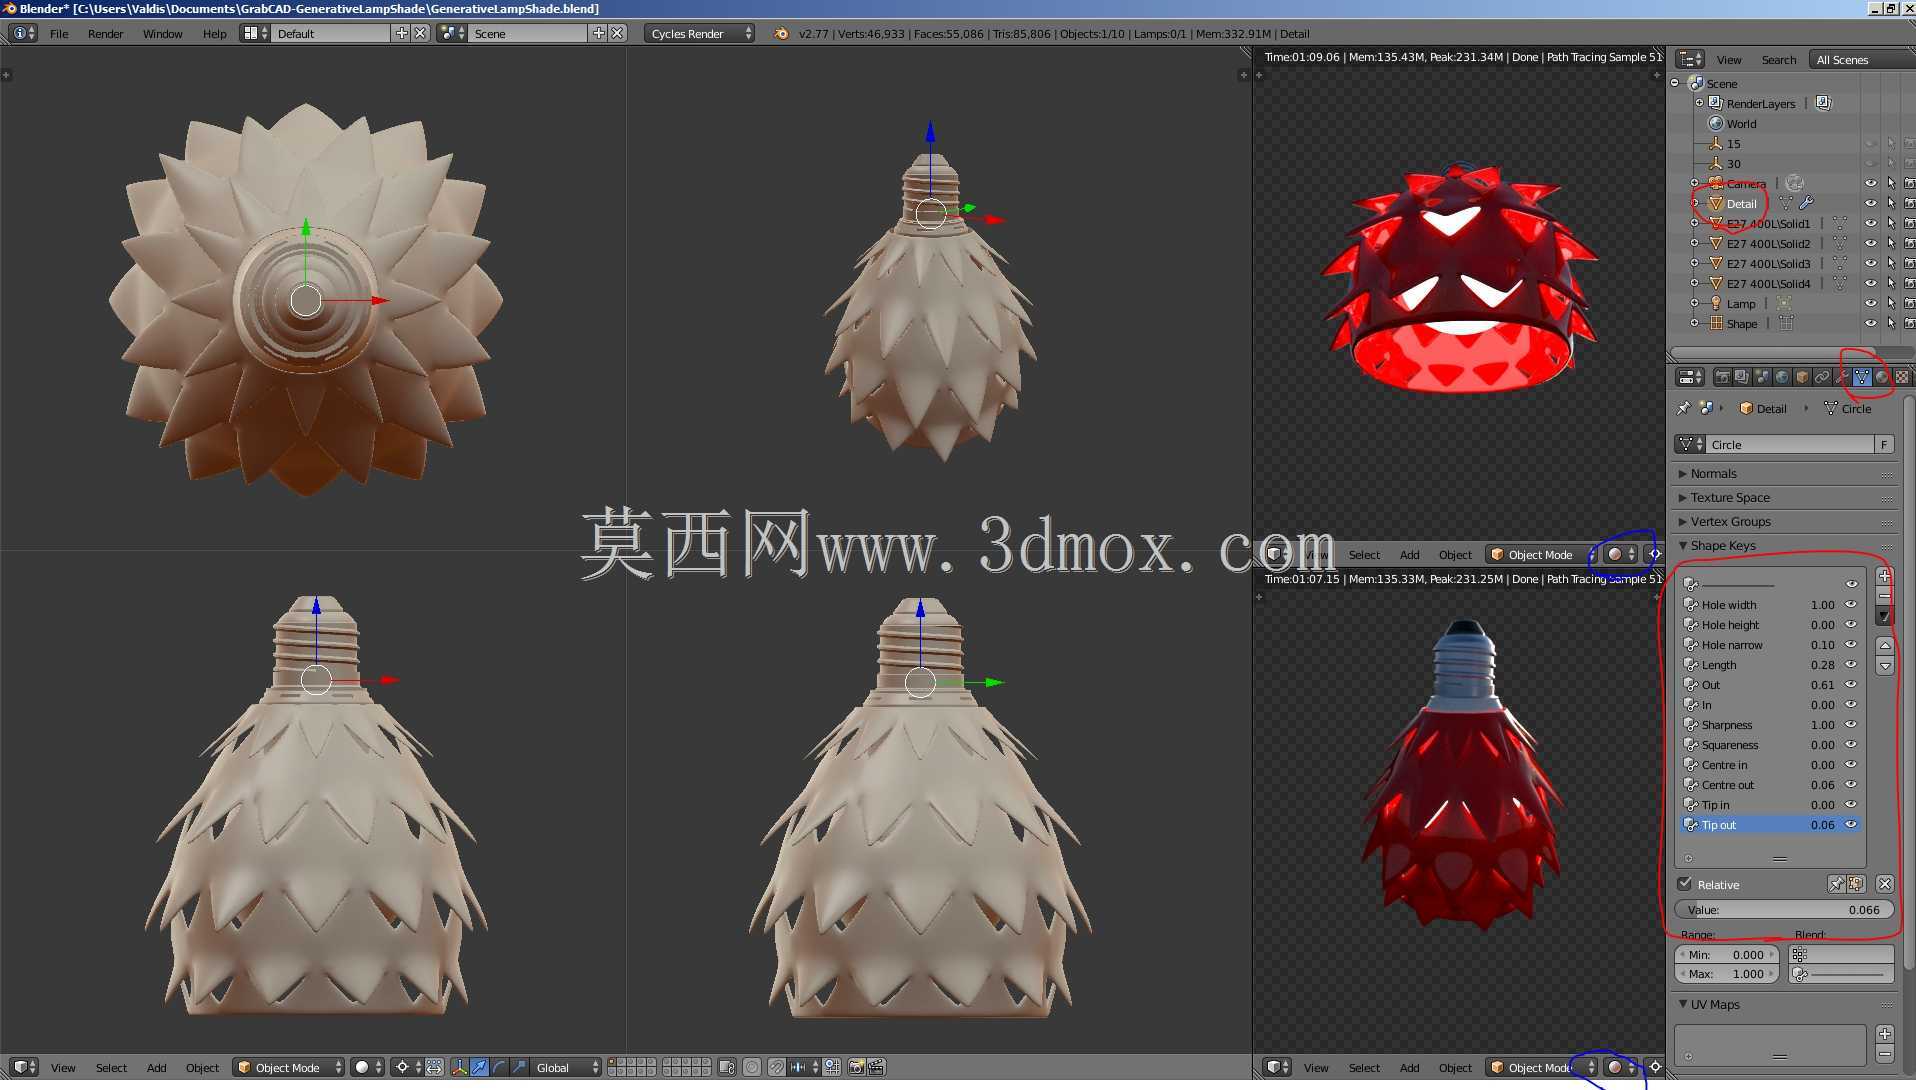Open the Constraints properties tab (chain icon)
Screen dimensions: 1916x1090
1823,377
